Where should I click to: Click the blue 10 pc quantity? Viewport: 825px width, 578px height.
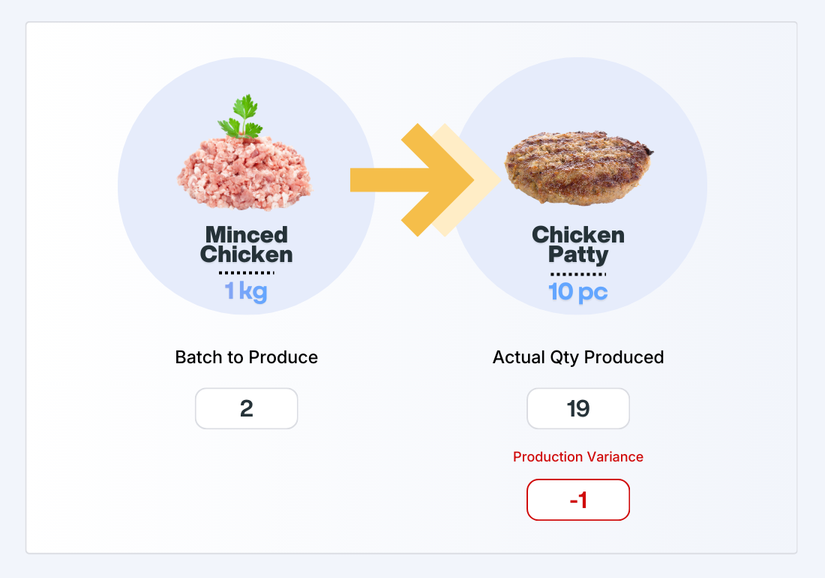click(x=578, y=292)
